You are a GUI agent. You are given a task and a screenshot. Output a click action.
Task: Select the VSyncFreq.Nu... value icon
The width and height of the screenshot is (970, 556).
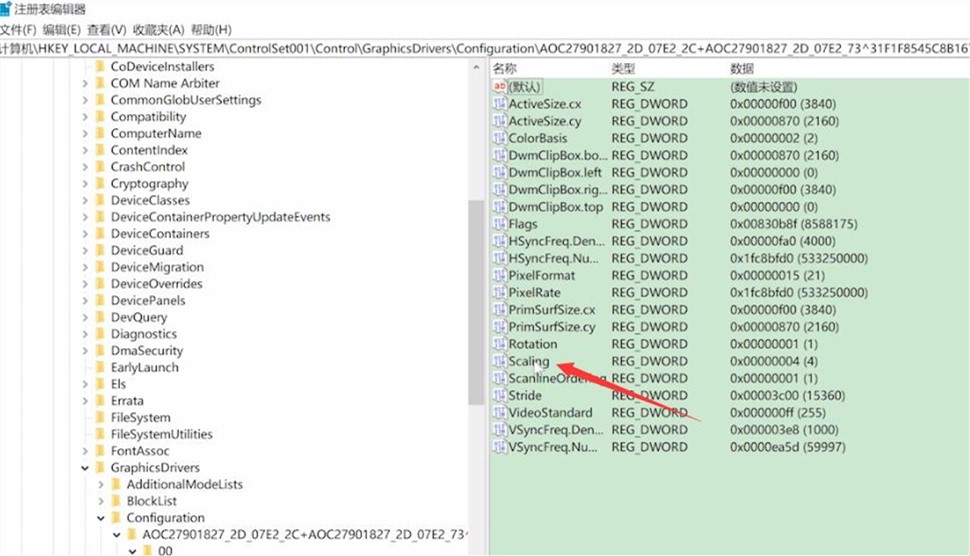tap(499, 447)
